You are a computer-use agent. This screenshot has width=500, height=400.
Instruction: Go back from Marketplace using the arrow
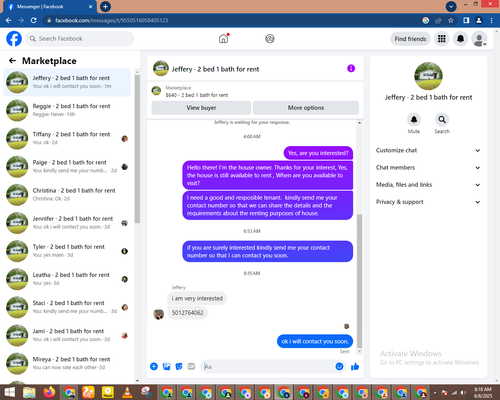point(12,60)
